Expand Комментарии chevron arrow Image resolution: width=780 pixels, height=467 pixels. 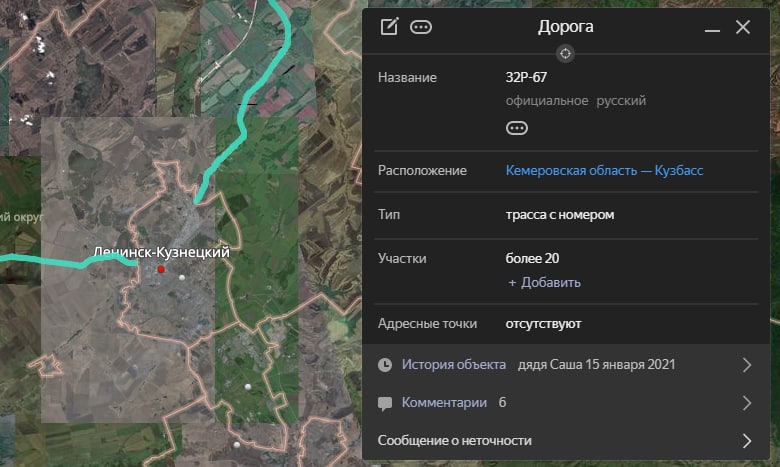[747, 403]
